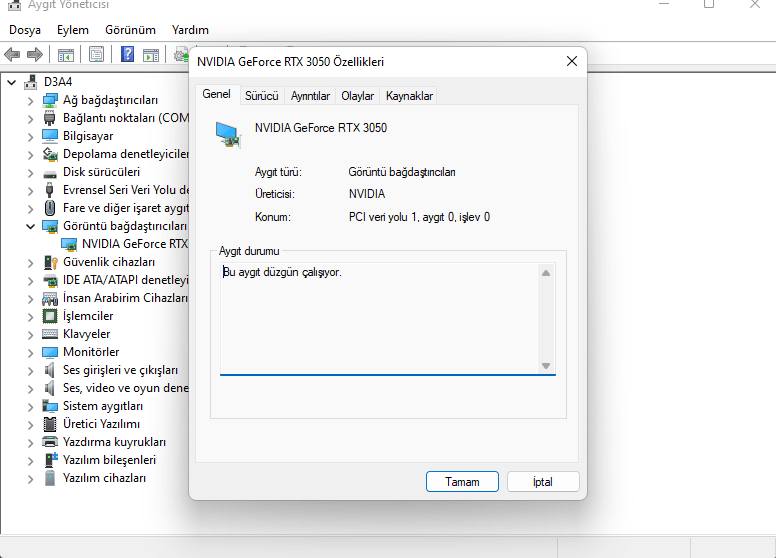Open the Yardım menu
776x558 pixels.
click(x=190, y=30)
